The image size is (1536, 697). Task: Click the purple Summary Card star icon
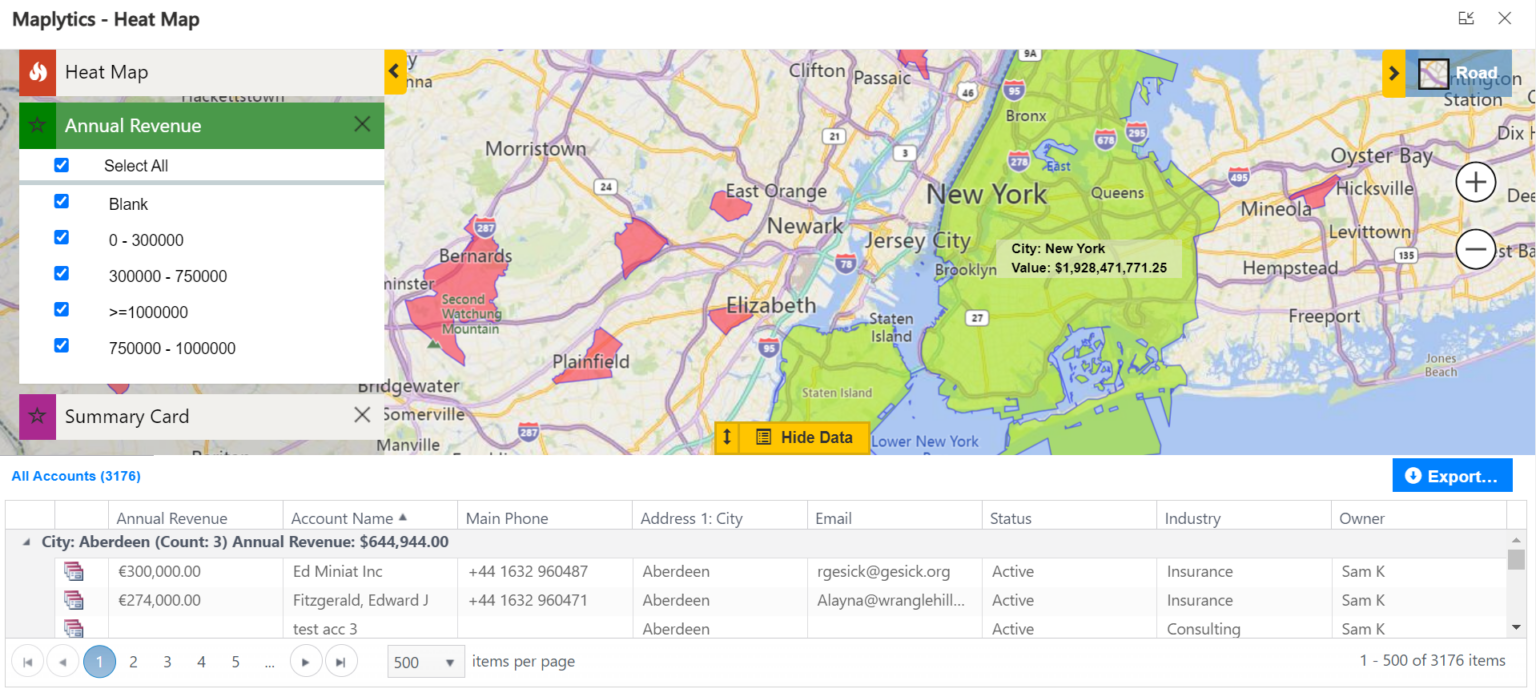[x=38, y=417]
